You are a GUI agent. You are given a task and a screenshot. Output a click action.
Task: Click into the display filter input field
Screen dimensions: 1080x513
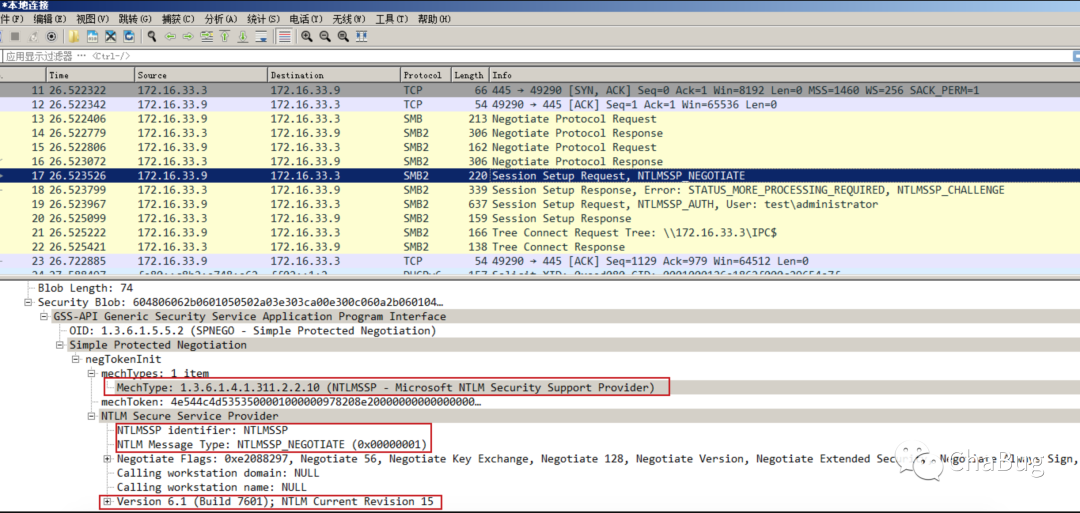pyautogui.click(x=537, y=56)
